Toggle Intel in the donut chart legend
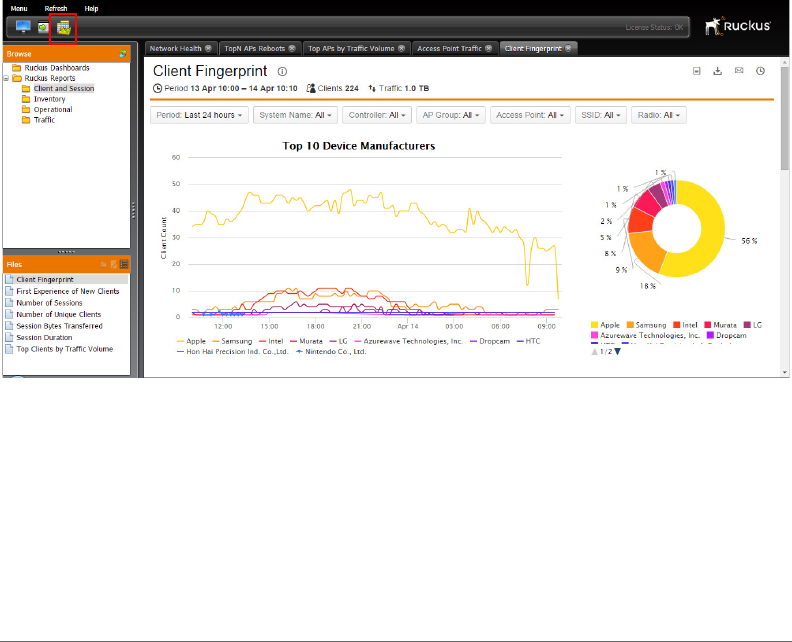 [x=685, y=325]
